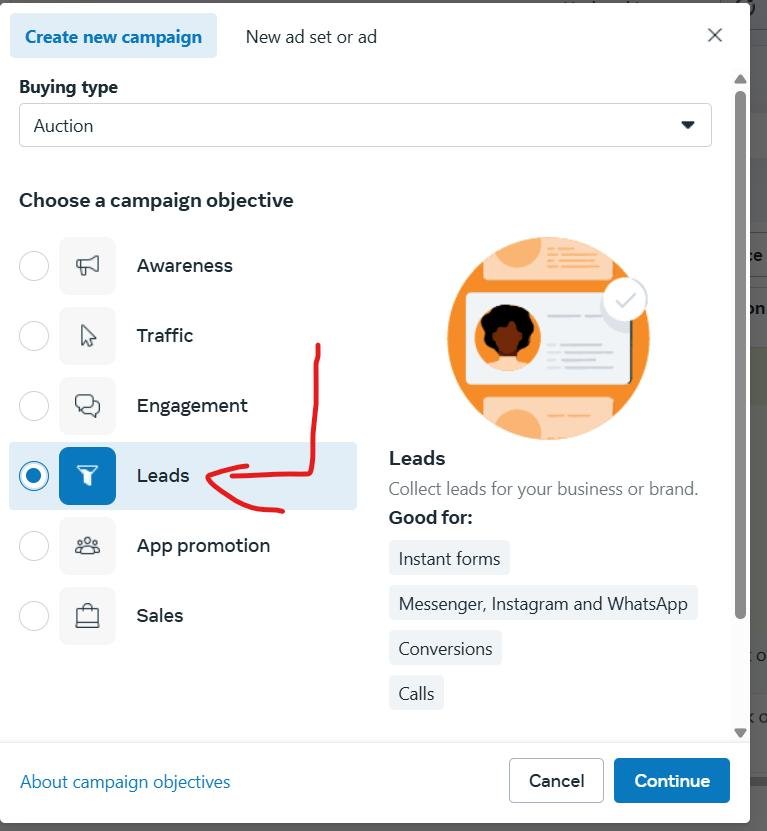Open About campaign objectives link
The height and width of the screenshot is (831, 767).
pos(125,782)
